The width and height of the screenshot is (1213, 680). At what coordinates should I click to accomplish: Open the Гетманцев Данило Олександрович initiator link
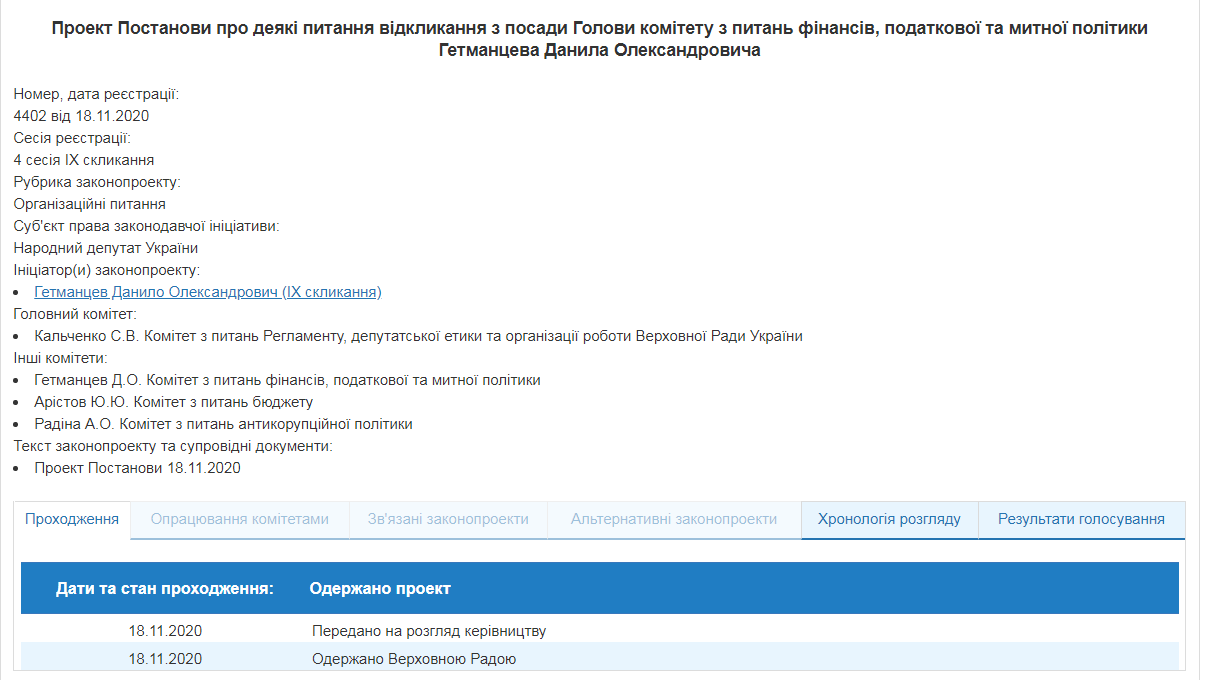coord(207,292)
